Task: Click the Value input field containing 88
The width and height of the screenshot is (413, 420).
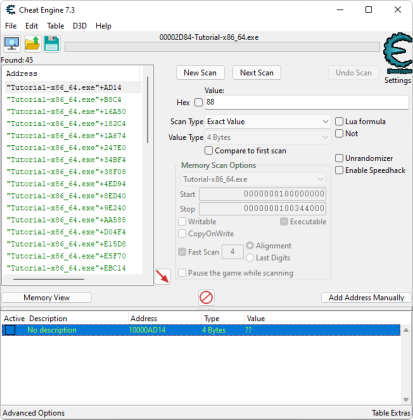Action: (306, 102)
